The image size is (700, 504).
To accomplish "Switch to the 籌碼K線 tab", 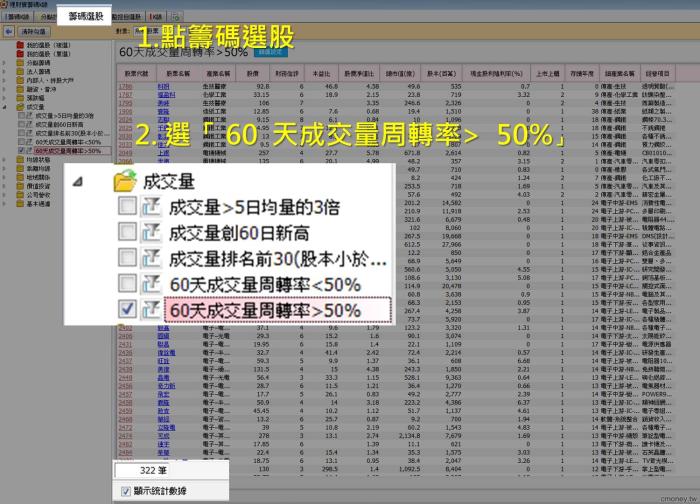I will click(18, 17).
